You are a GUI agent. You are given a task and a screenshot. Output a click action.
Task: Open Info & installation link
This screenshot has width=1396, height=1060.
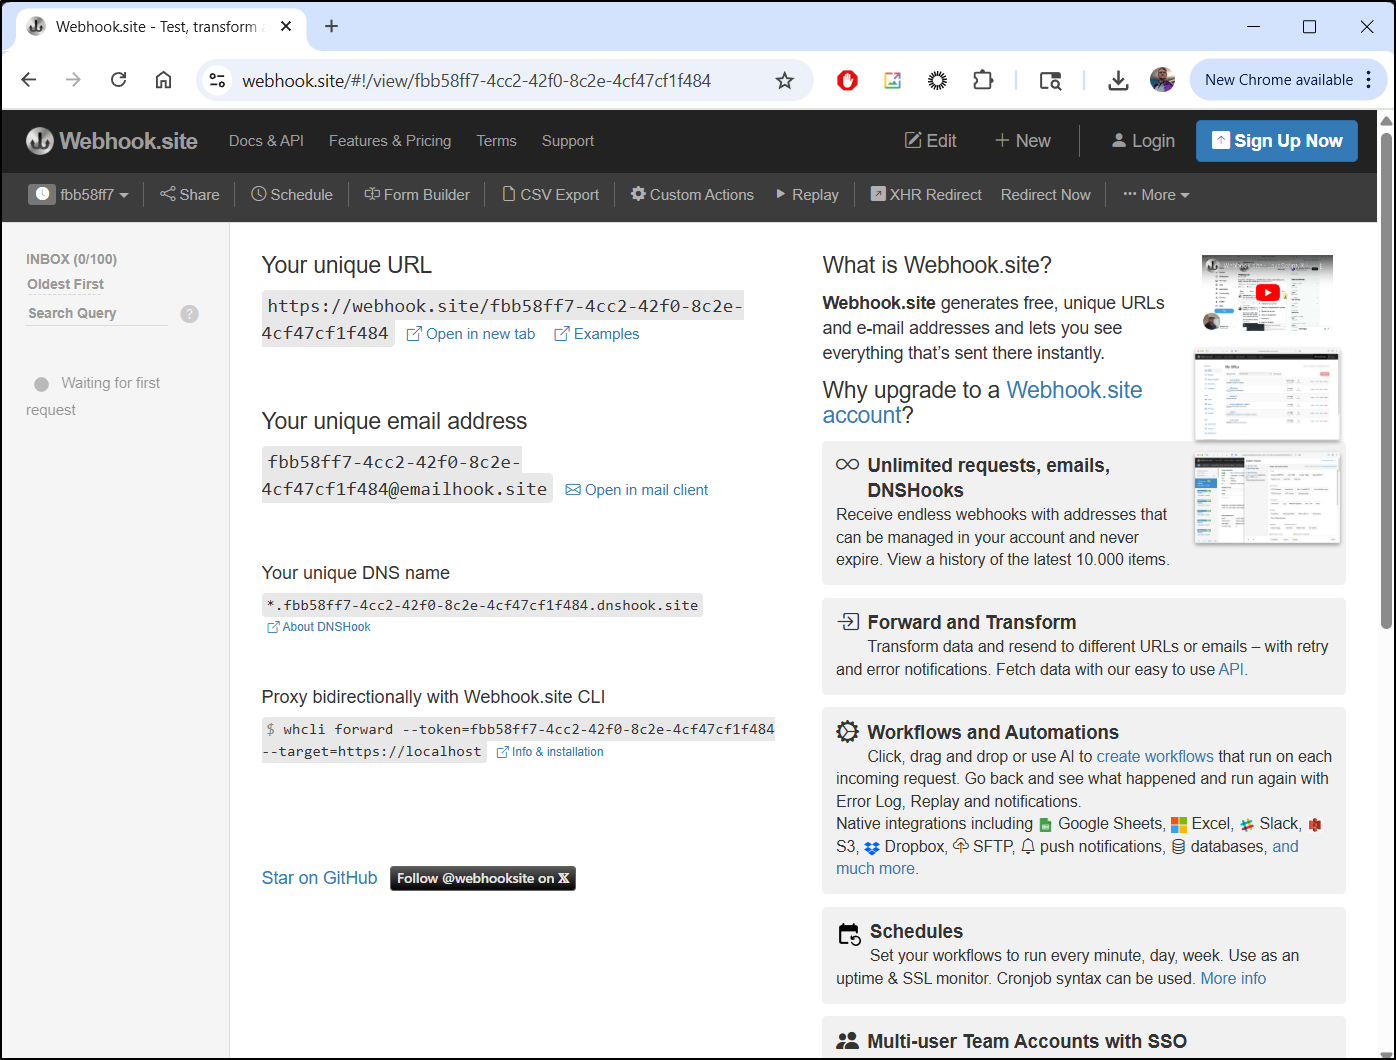pyautogui.click(x=550, y=752)
